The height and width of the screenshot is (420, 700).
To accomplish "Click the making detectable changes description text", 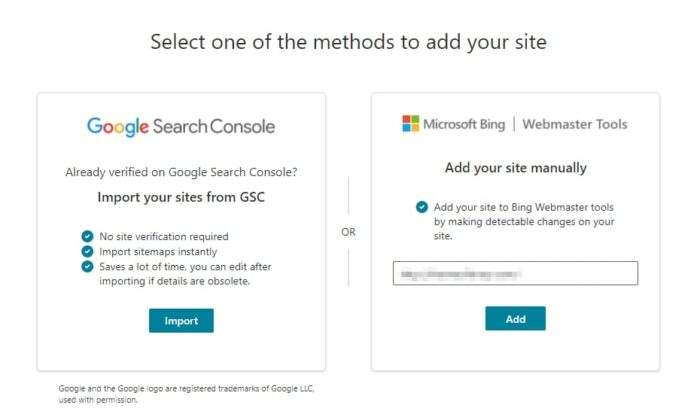I will tap(524, 221).
